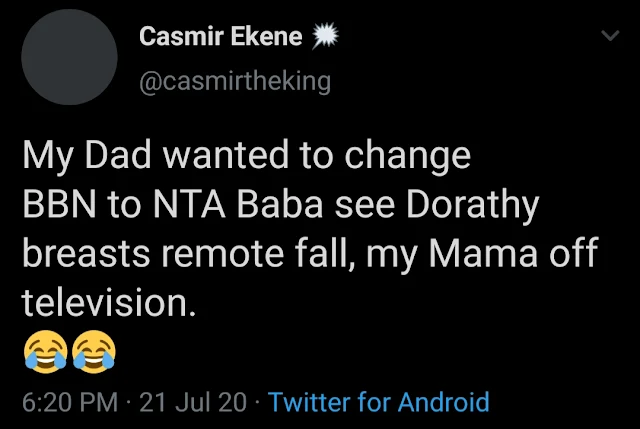Select the word Baba in the tweet
Image resolution: width=640 pixels, height=429 pixels.
coord(280,204)
